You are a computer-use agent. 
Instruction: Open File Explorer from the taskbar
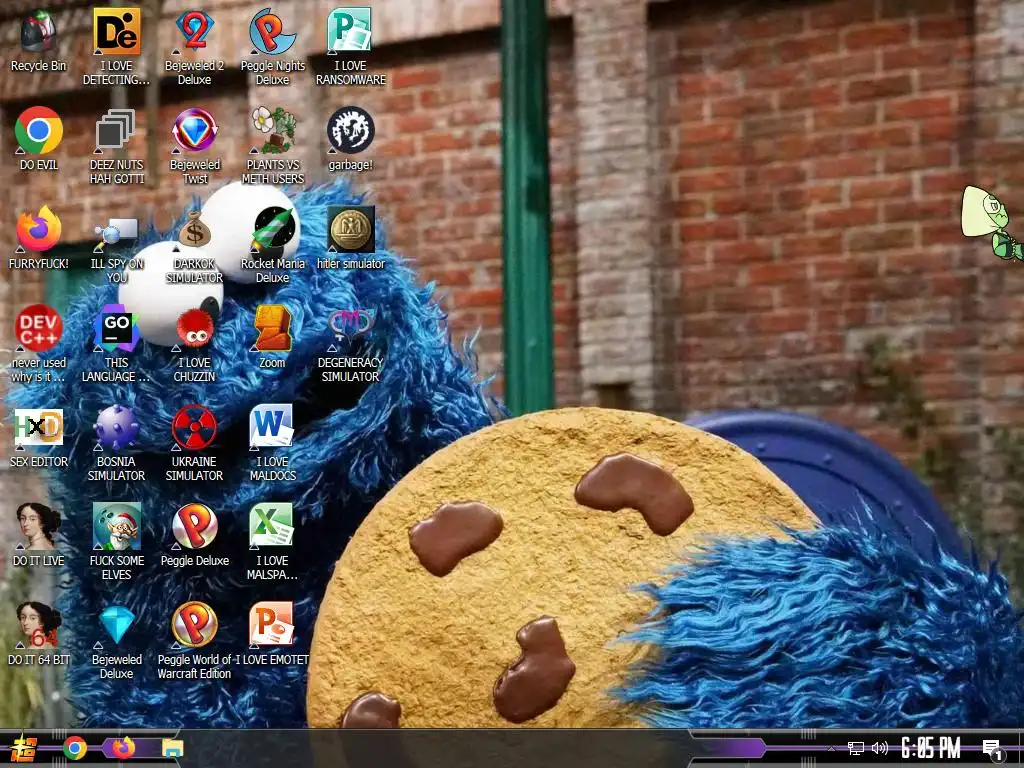pos(172,748)
